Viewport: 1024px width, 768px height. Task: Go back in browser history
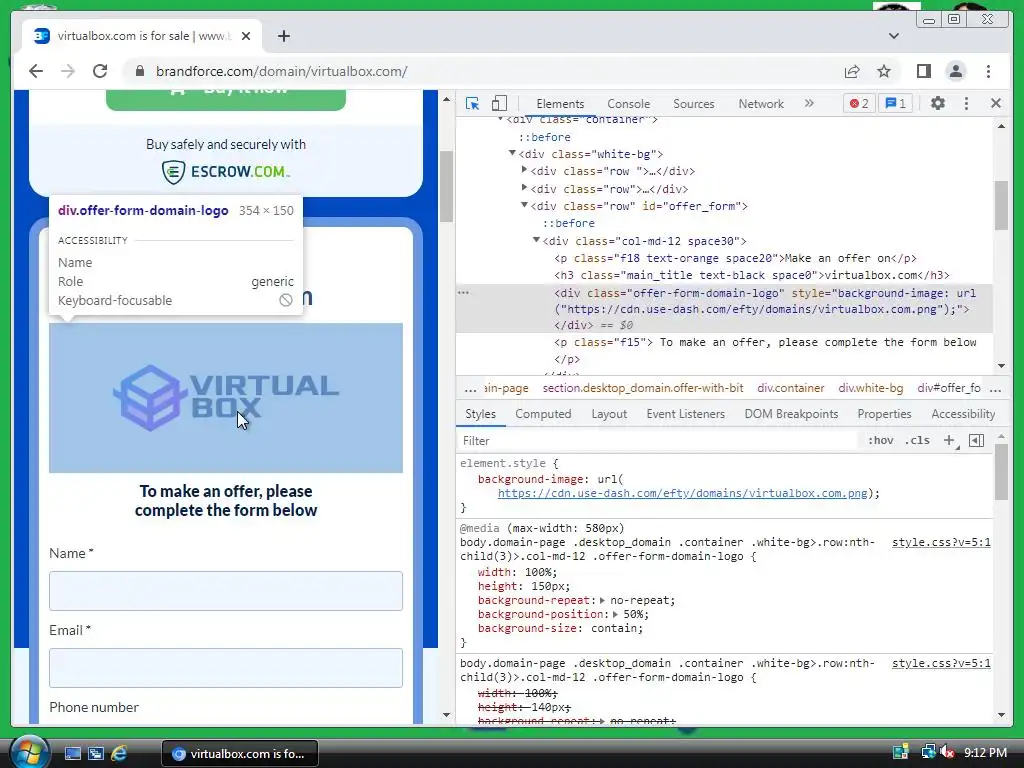click(x=36, y=71)
